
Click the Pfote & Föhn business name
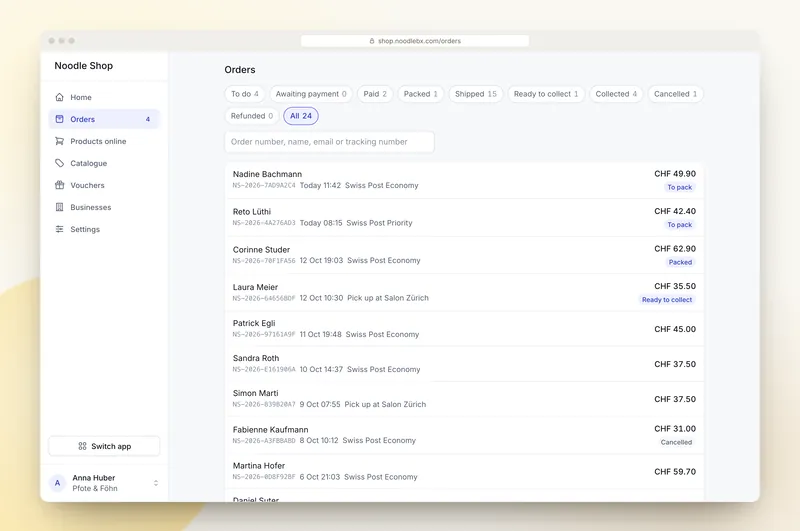coord(95,488)
